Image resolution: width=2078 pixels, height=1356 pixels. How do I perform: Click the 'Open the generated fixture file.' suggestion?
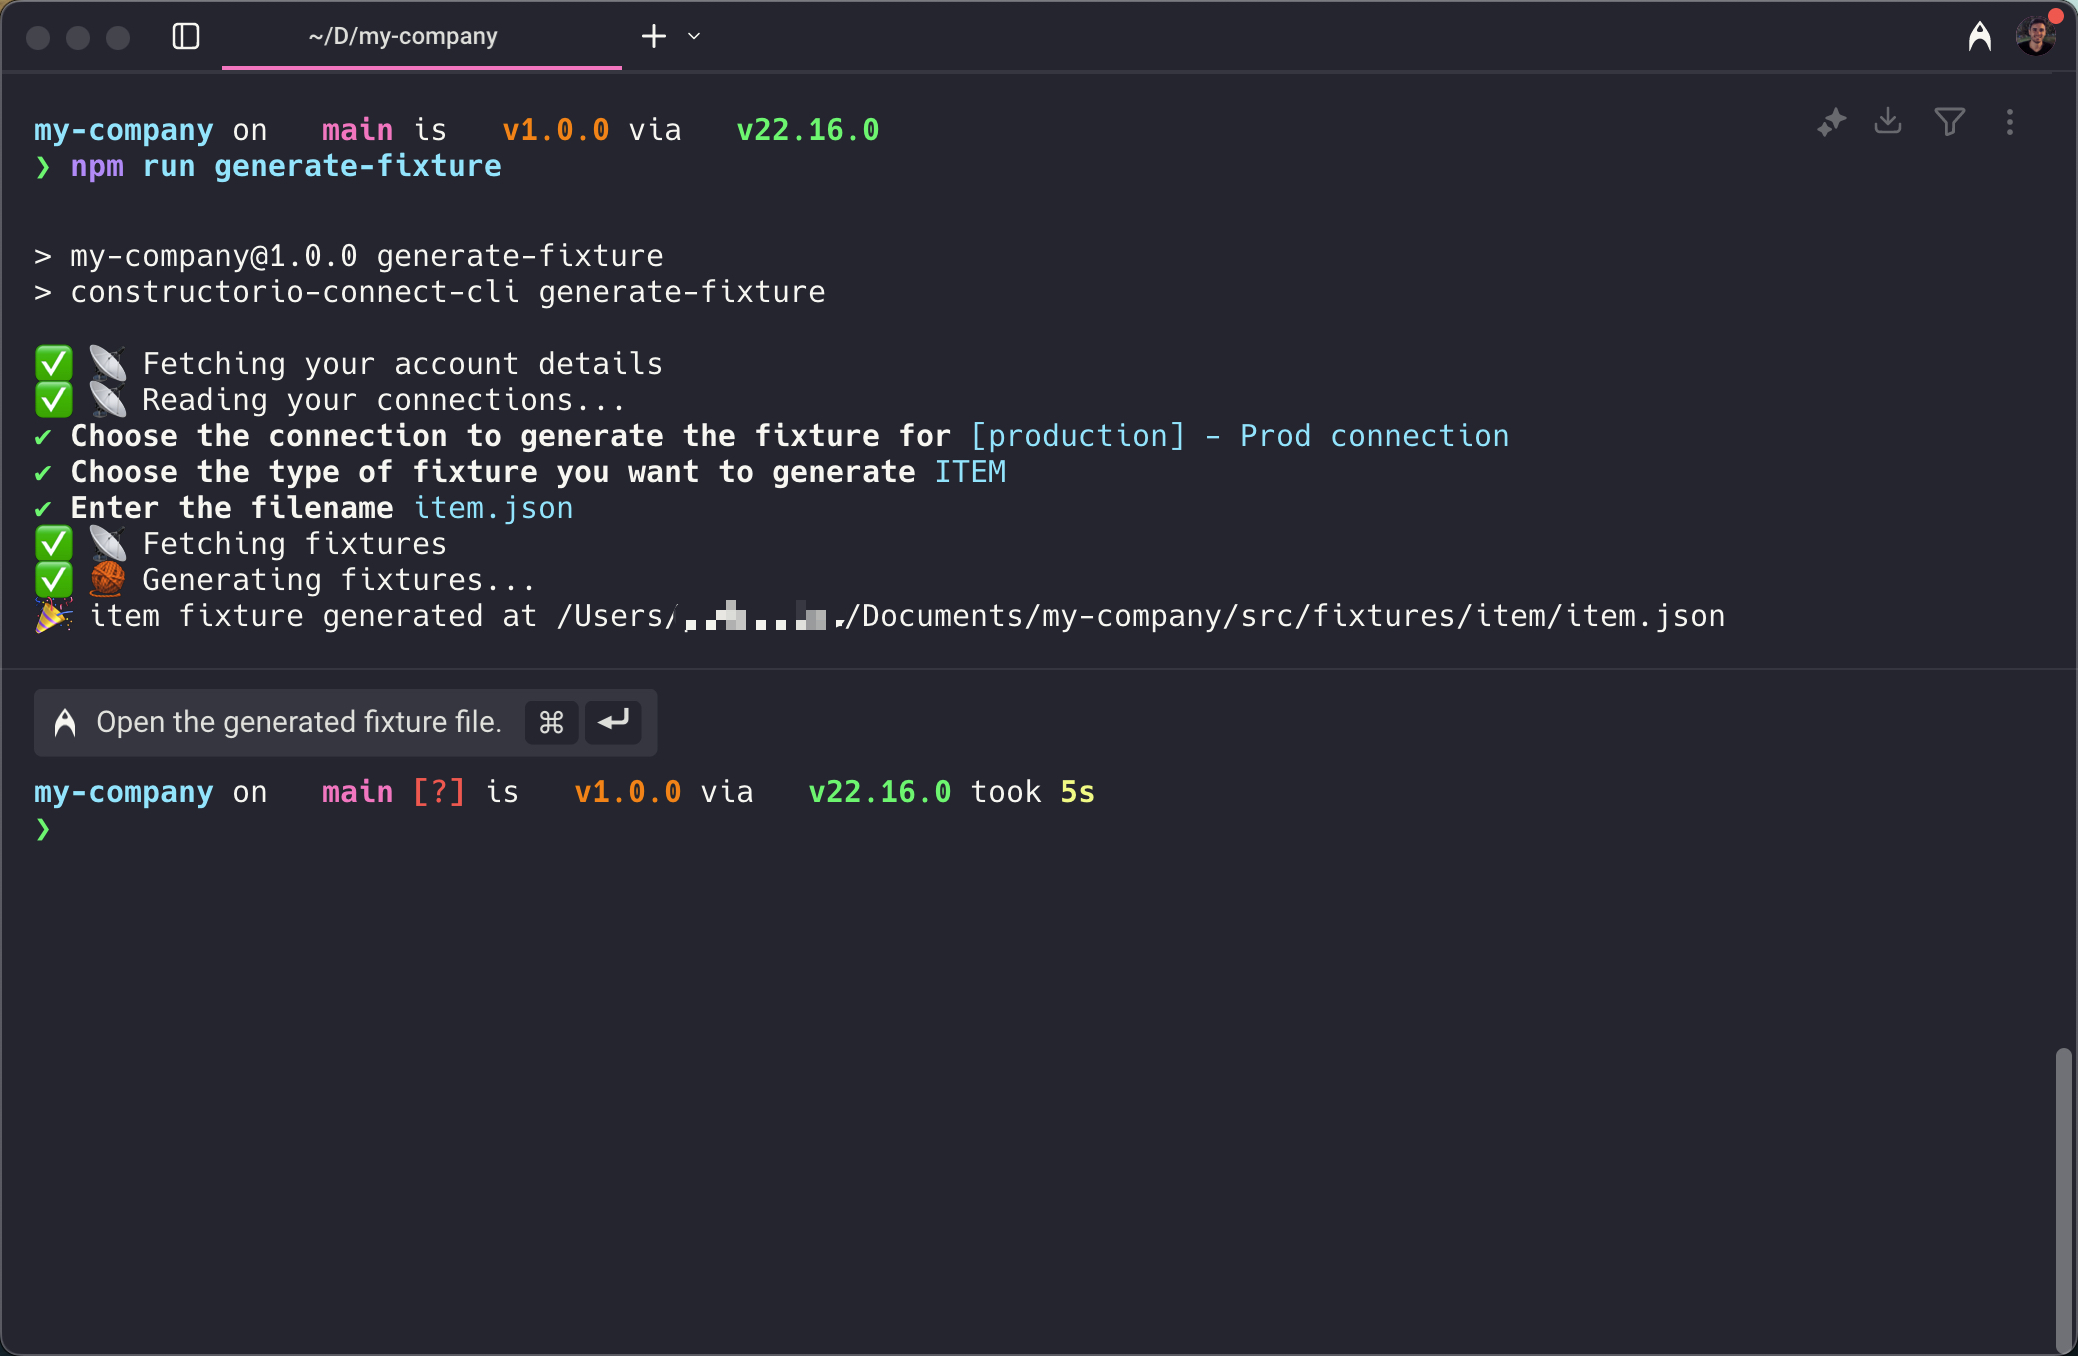point(346,722)
